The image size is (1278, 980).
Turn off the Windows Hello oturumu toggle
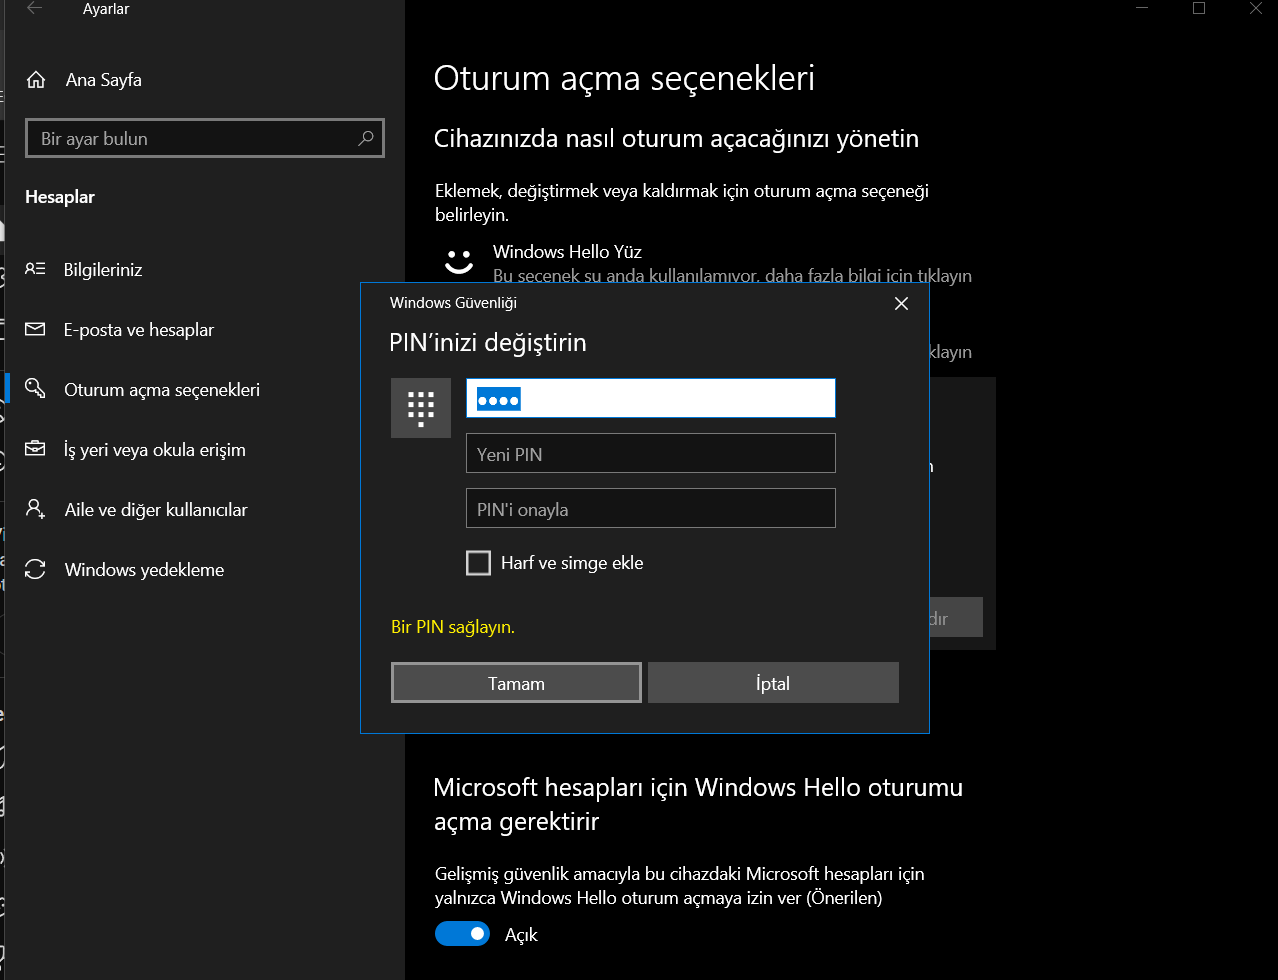point(462,934)
